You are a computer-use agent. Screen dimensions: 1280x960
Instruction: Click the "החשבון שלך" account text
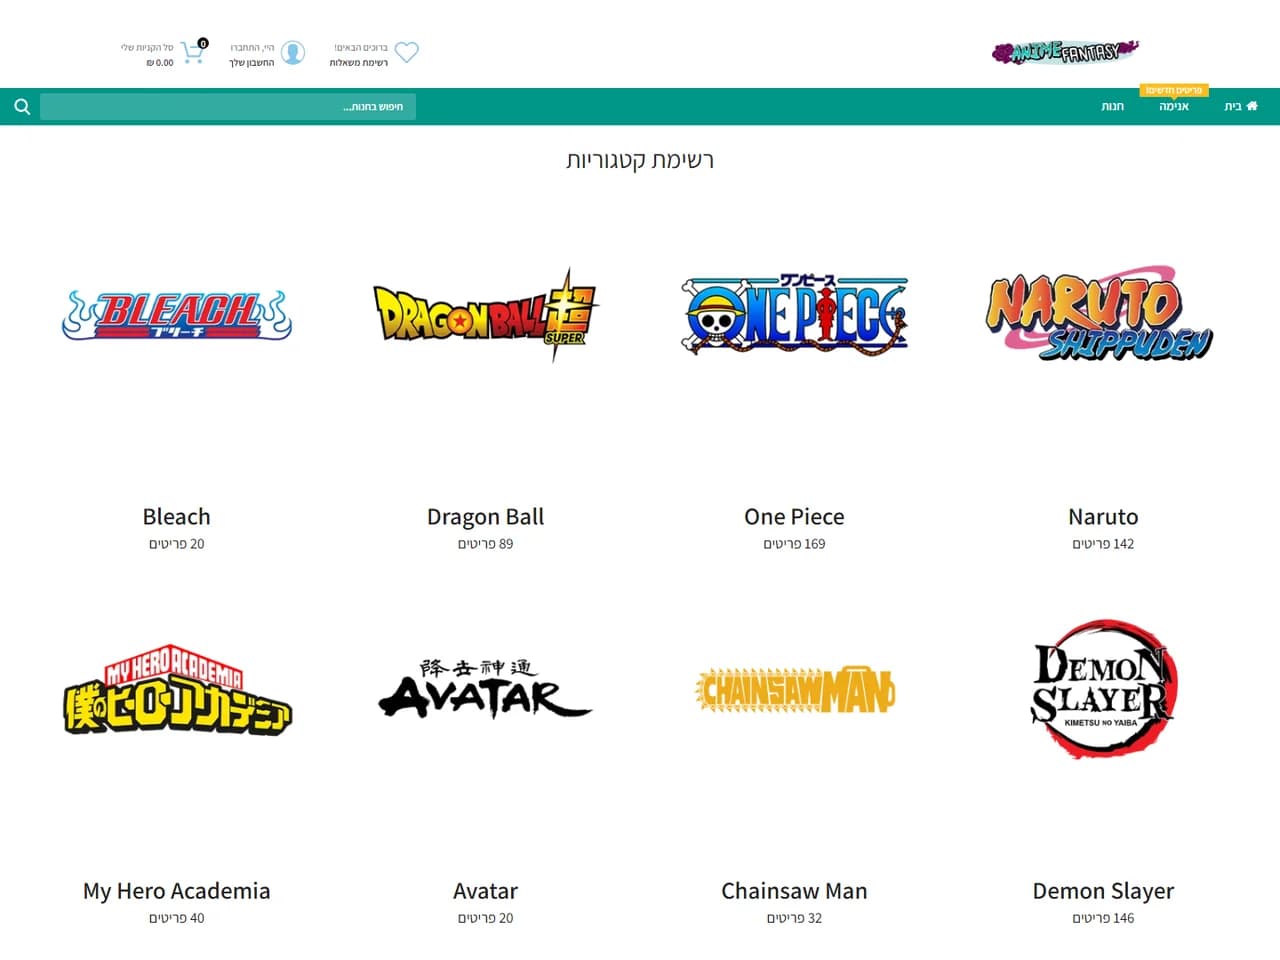[x=252, y=63]
